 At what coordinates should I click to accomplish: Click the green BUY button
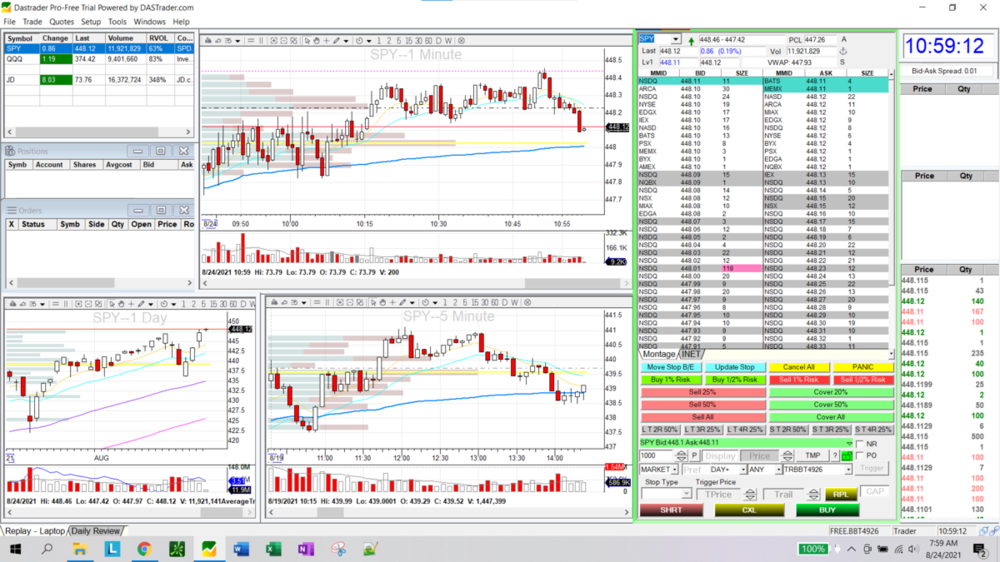point(827,509)
